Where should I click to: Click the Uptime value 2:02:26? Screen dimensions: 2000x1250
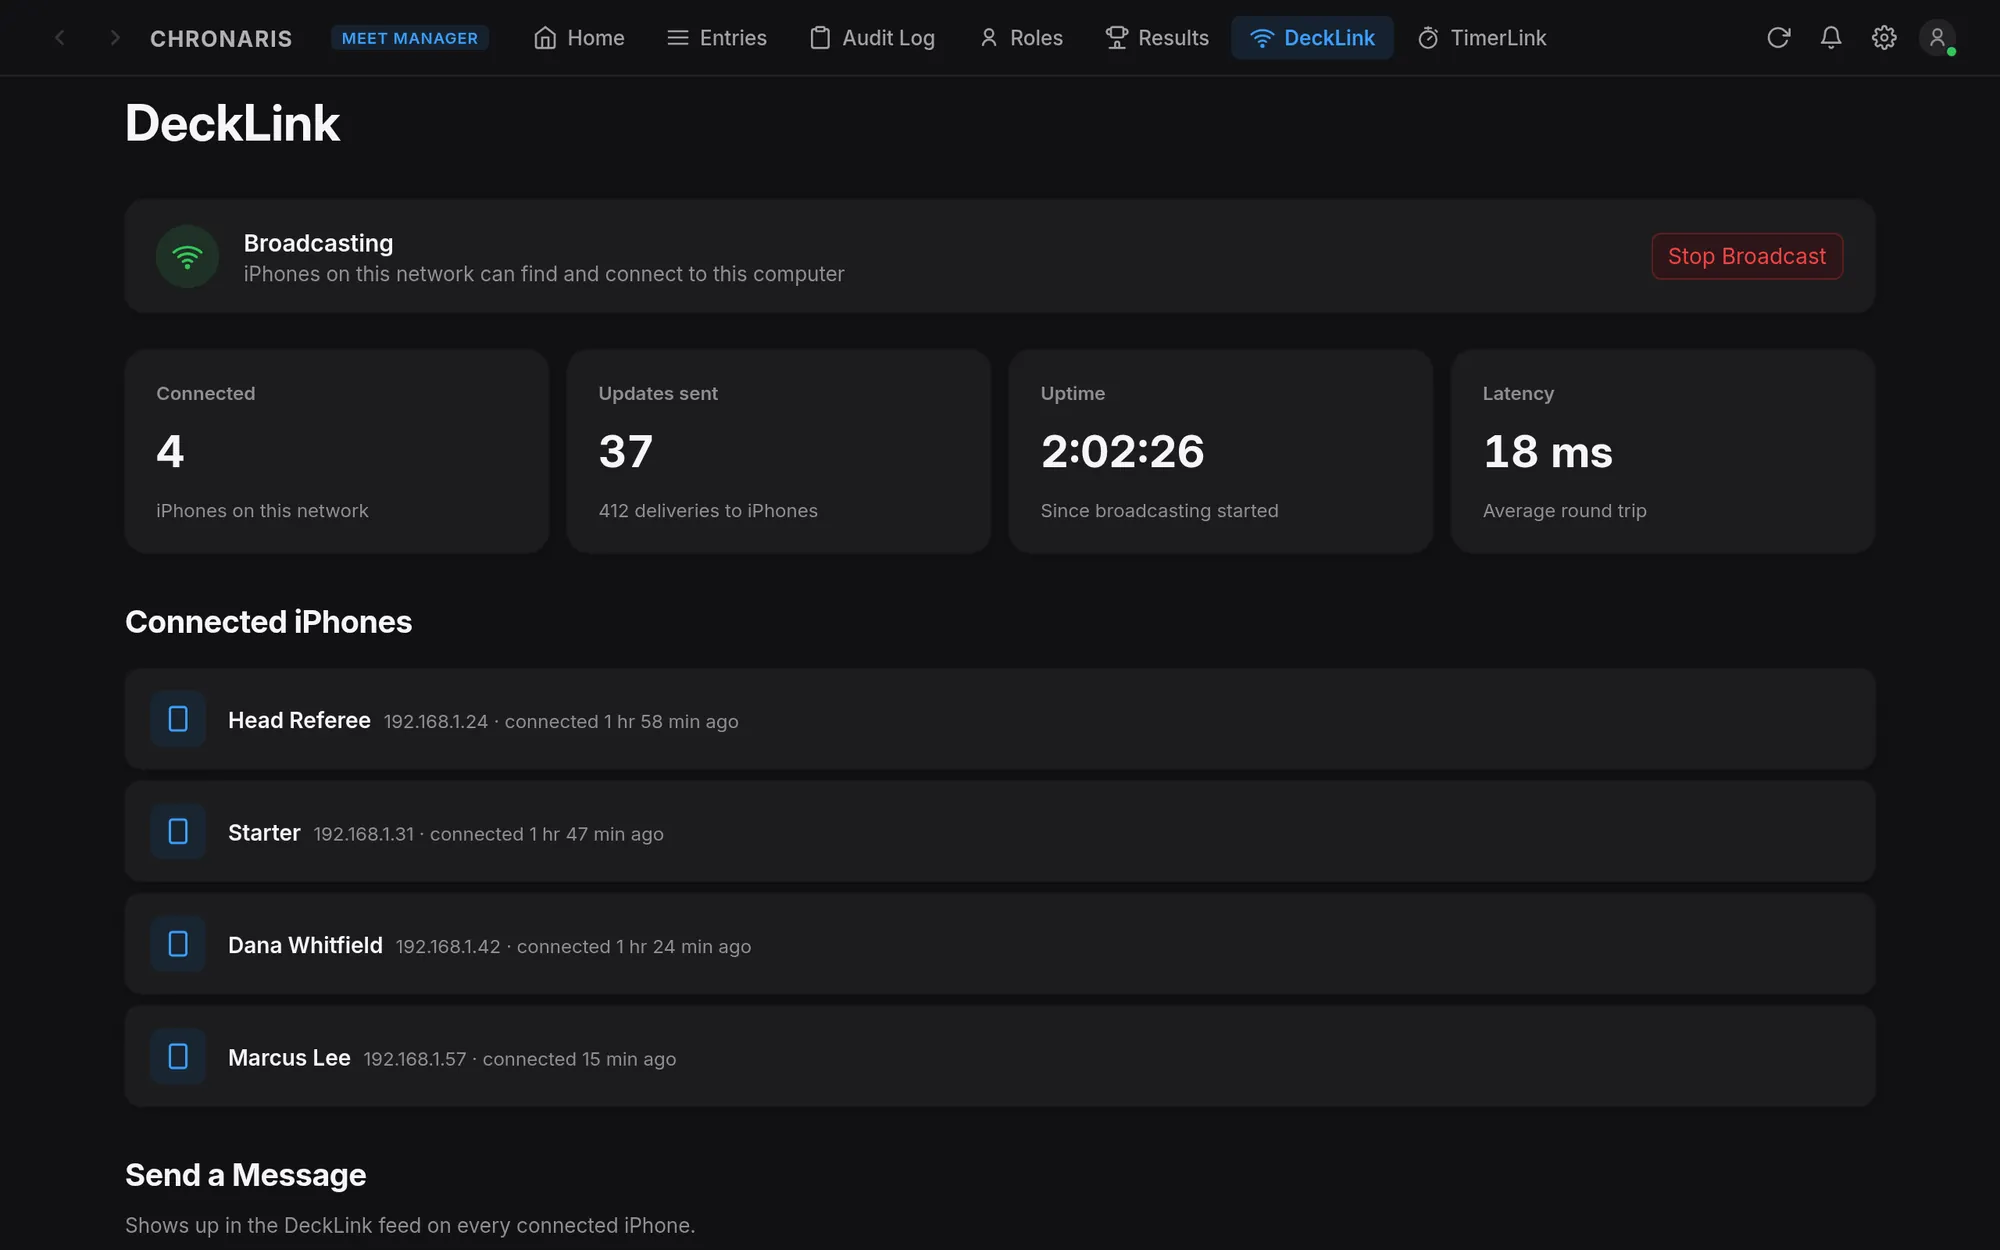(x=1122, y=452)
